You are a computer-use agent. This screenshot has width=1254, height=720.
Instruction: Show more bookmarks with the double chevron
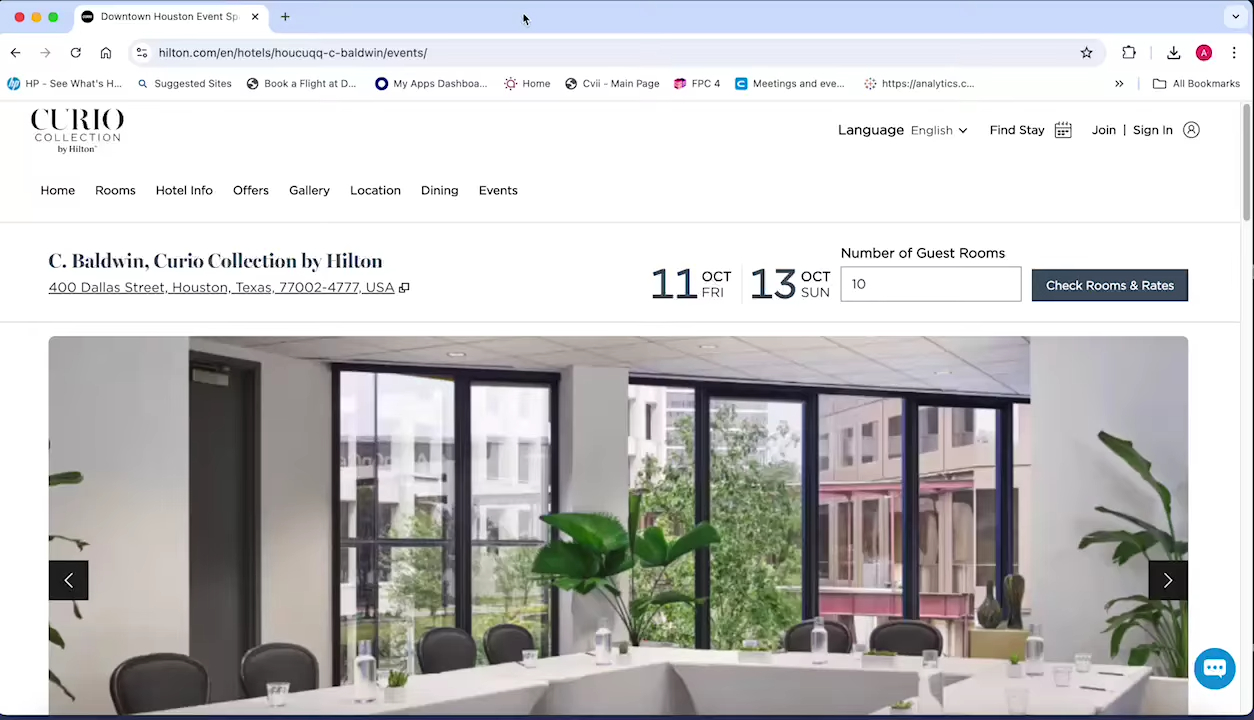[x=1119, y=84]
